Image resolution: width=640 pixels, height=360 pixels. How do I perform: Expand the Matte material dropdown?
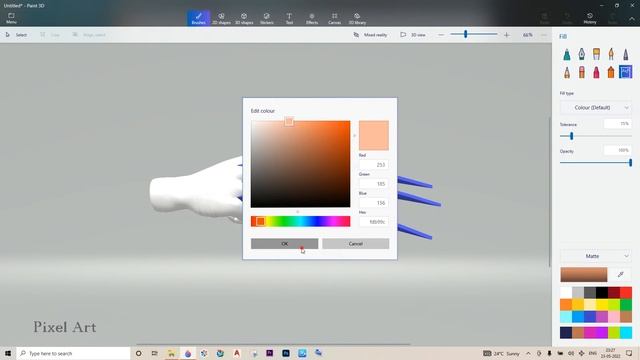(596, 256)
